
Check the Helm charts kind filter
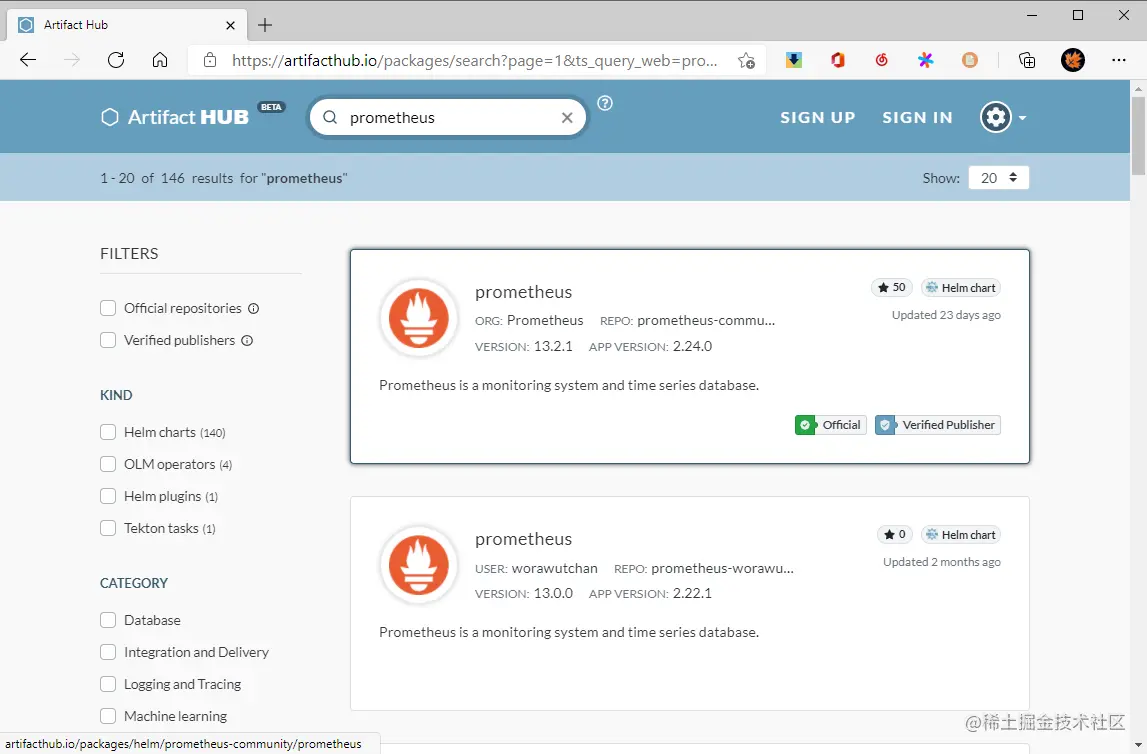[x=108, y=432]
